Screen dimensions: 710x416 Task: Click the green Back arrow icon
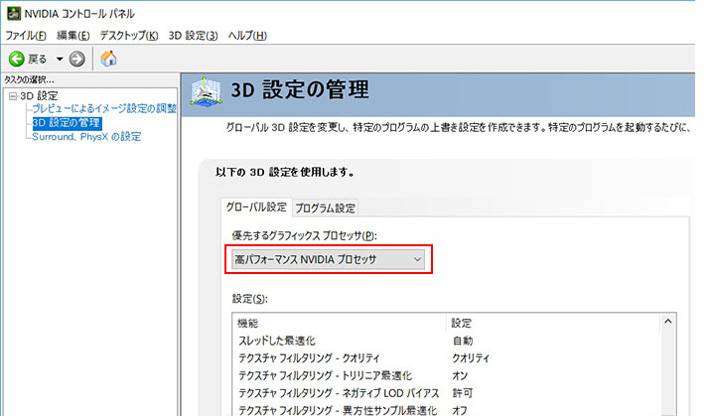(17, 59)
